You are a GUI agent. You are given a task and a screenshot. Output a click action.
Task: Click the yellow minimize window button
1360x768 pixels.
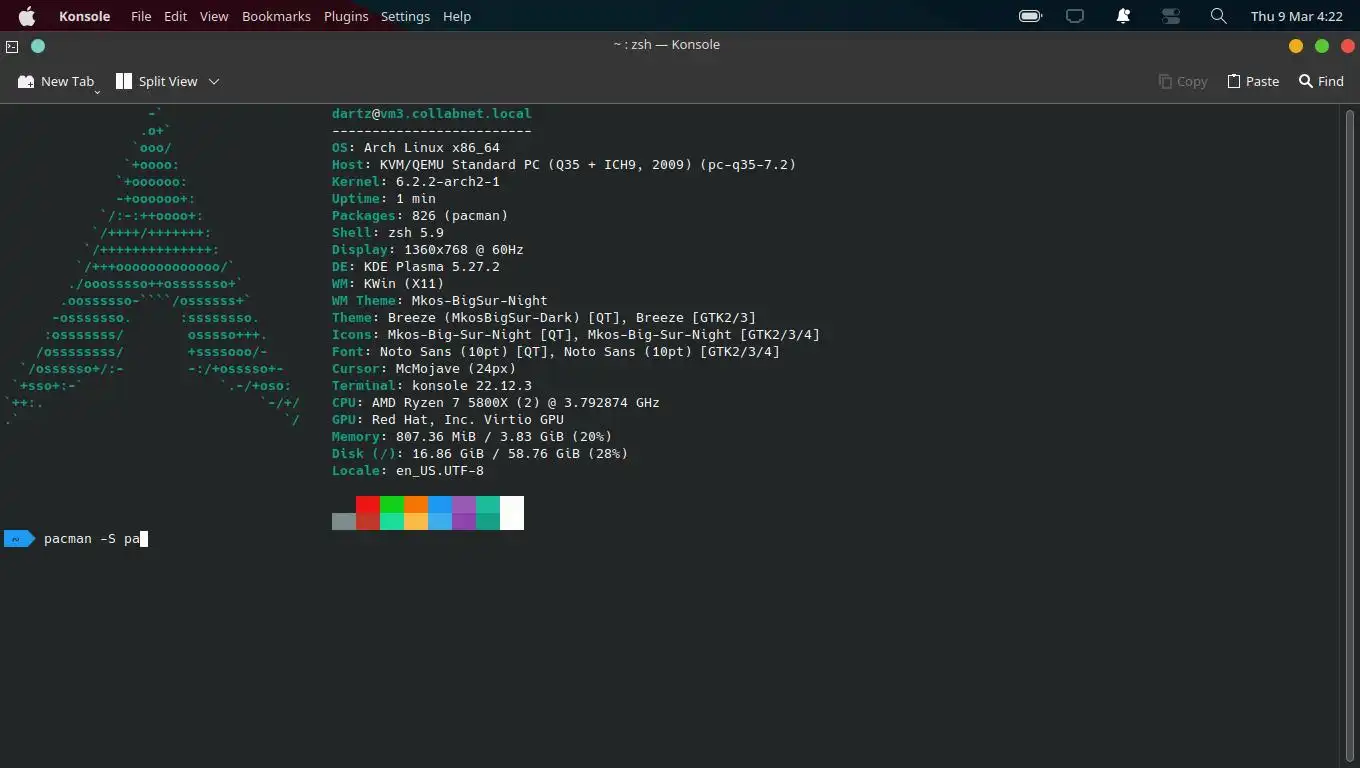click(x=1296, y=46)
